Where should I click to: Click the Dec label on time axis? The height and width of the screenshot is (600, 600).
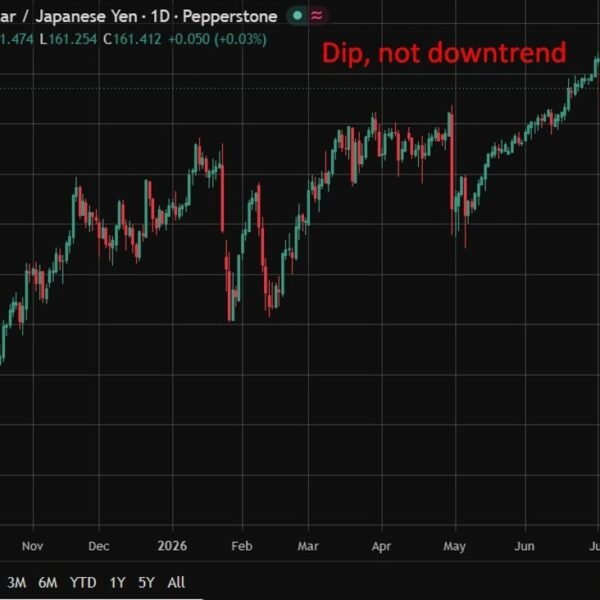pyautogui.click(x=99, y=546)
